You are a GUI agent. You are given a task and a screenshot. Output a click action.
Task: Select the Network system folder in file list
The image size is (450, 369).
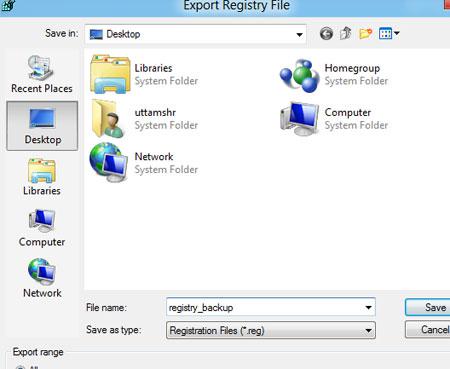point(144,163)
